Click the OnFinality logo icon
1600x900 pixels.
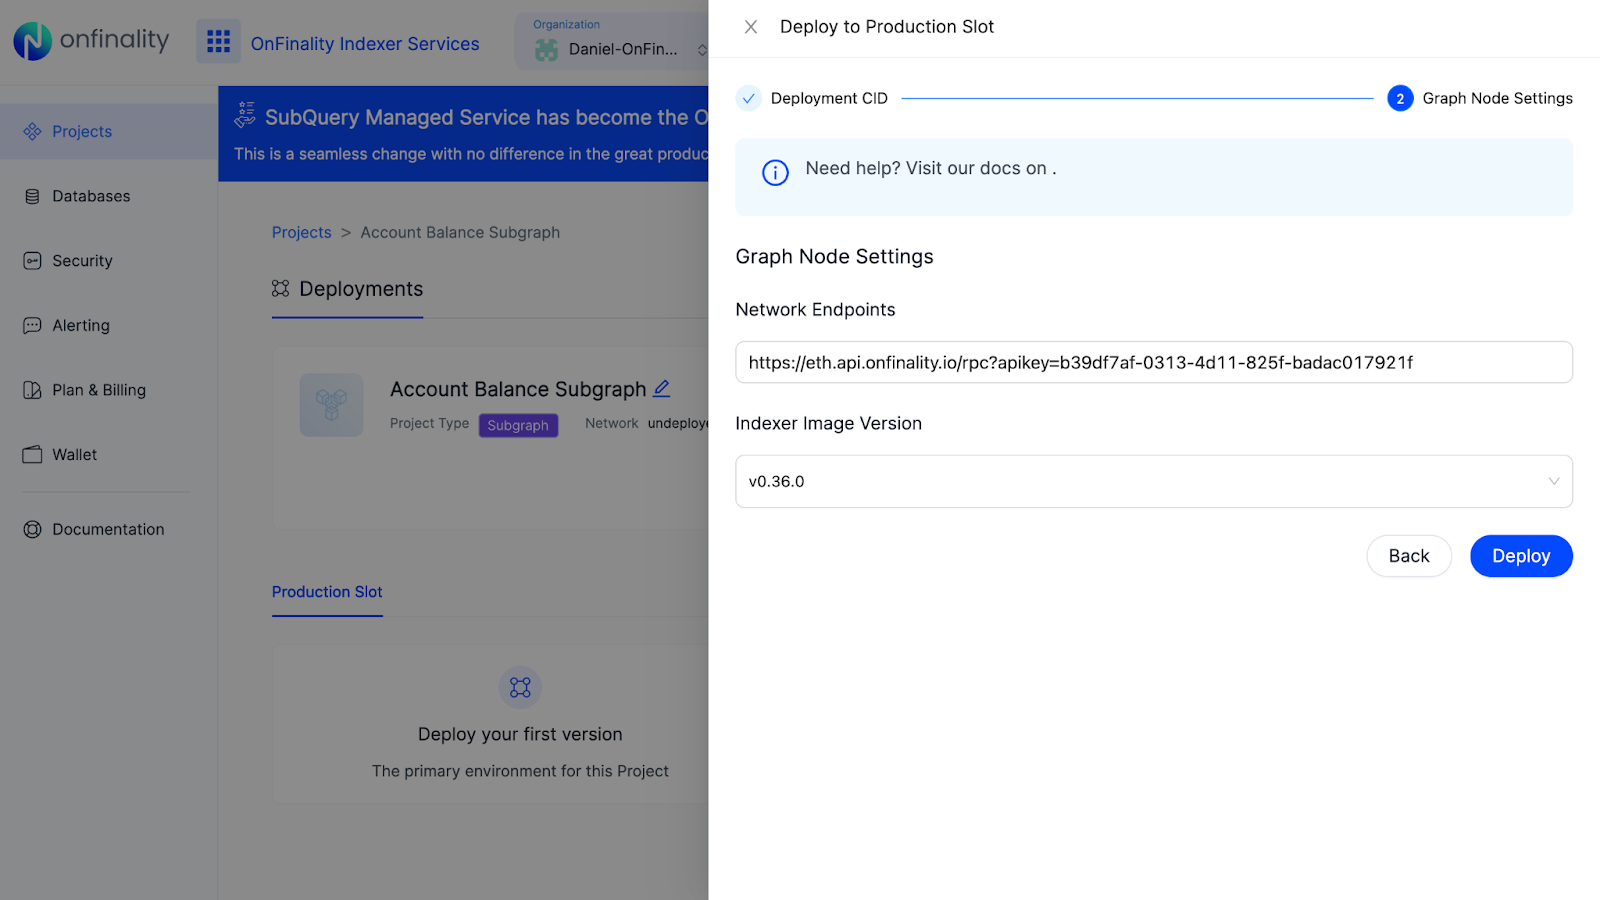[32, 41]
